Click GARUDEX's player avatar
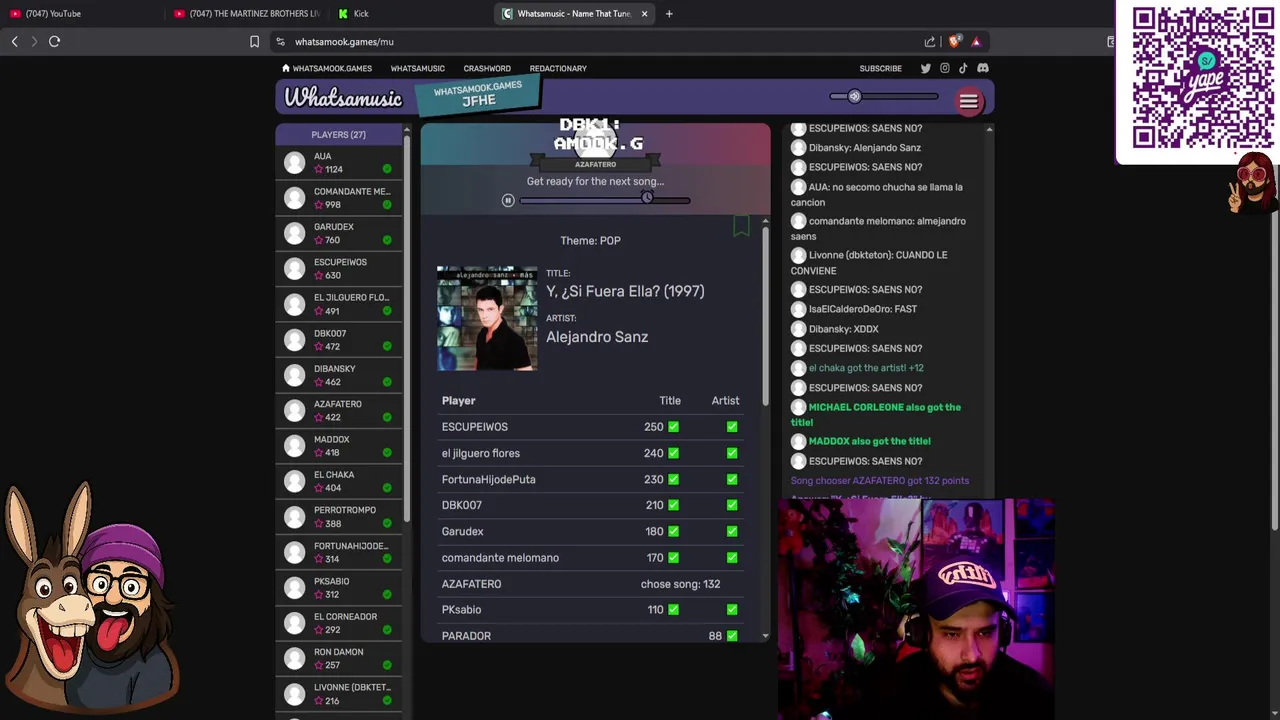The width and height of the screenshot is (1280, 720). coord(294,233)
